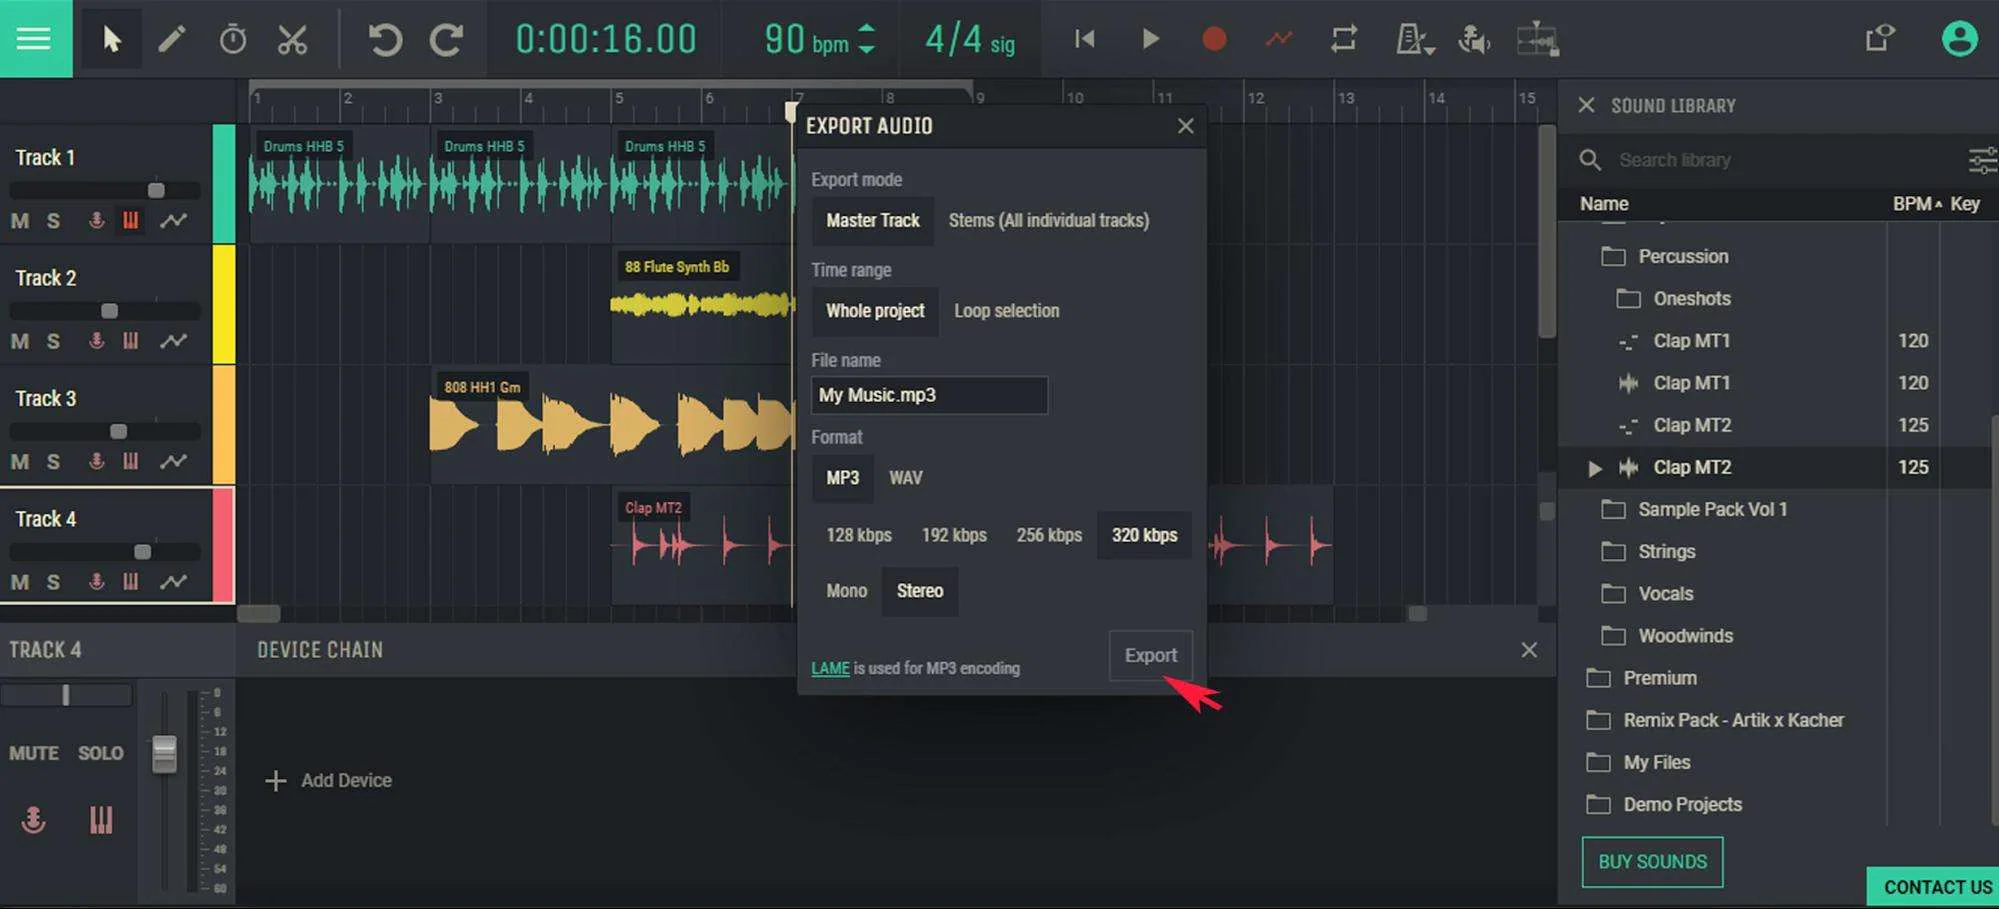The height and width of the screenshot is (909, 1999).
Task: Open the Percussion folder
Action: pyautogui.click(x=1665, y=256)
